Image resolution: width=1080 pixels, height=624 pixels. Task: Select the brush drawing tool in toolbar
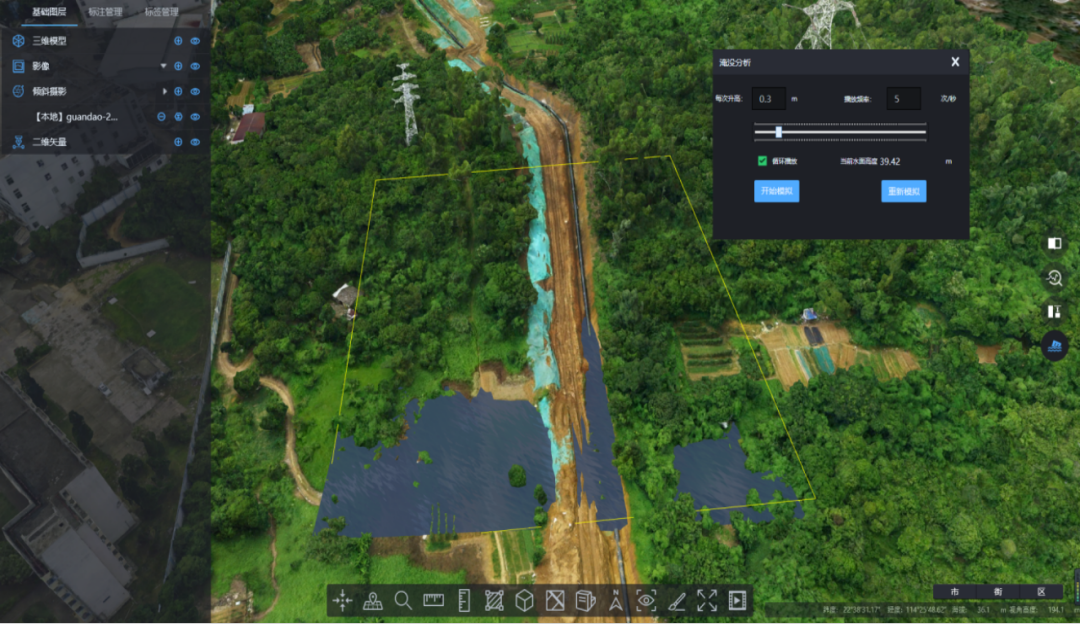pyautogui.click(x=677, y=600)
